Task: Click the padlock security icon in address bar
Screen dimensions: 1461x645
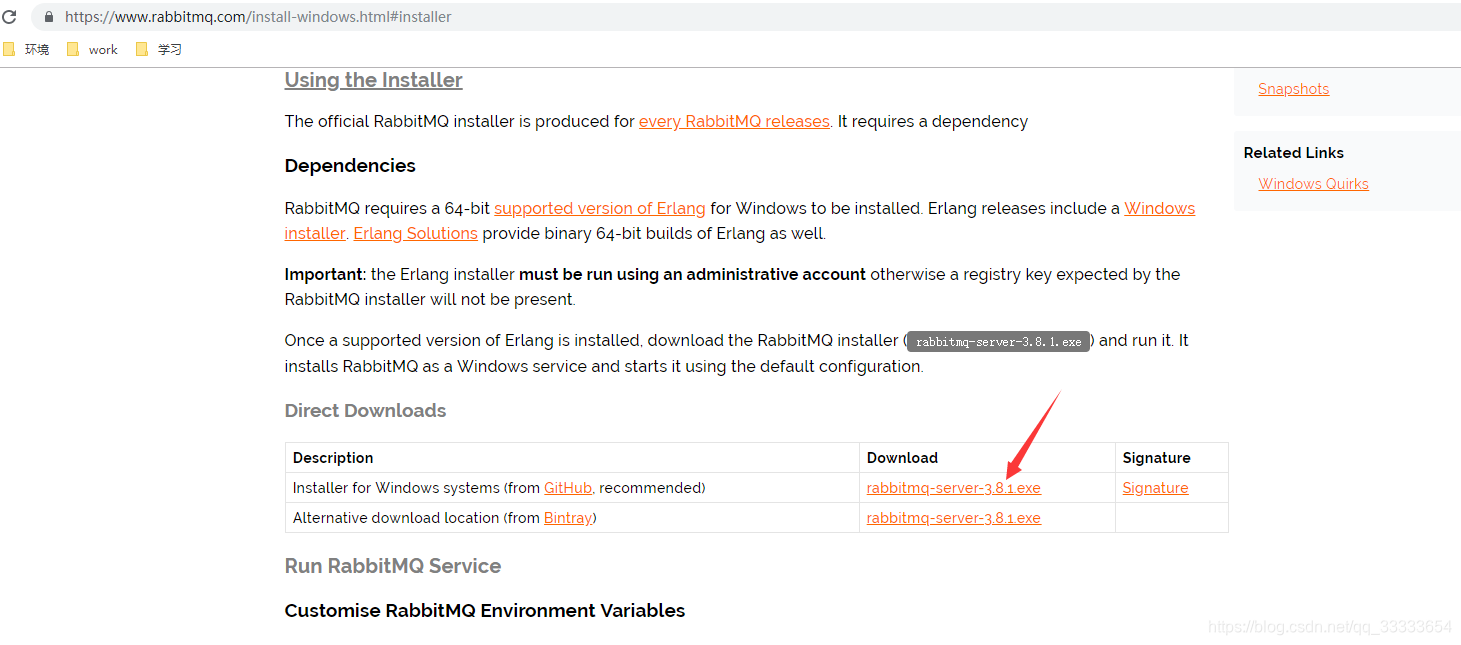Action: point(48,16)
